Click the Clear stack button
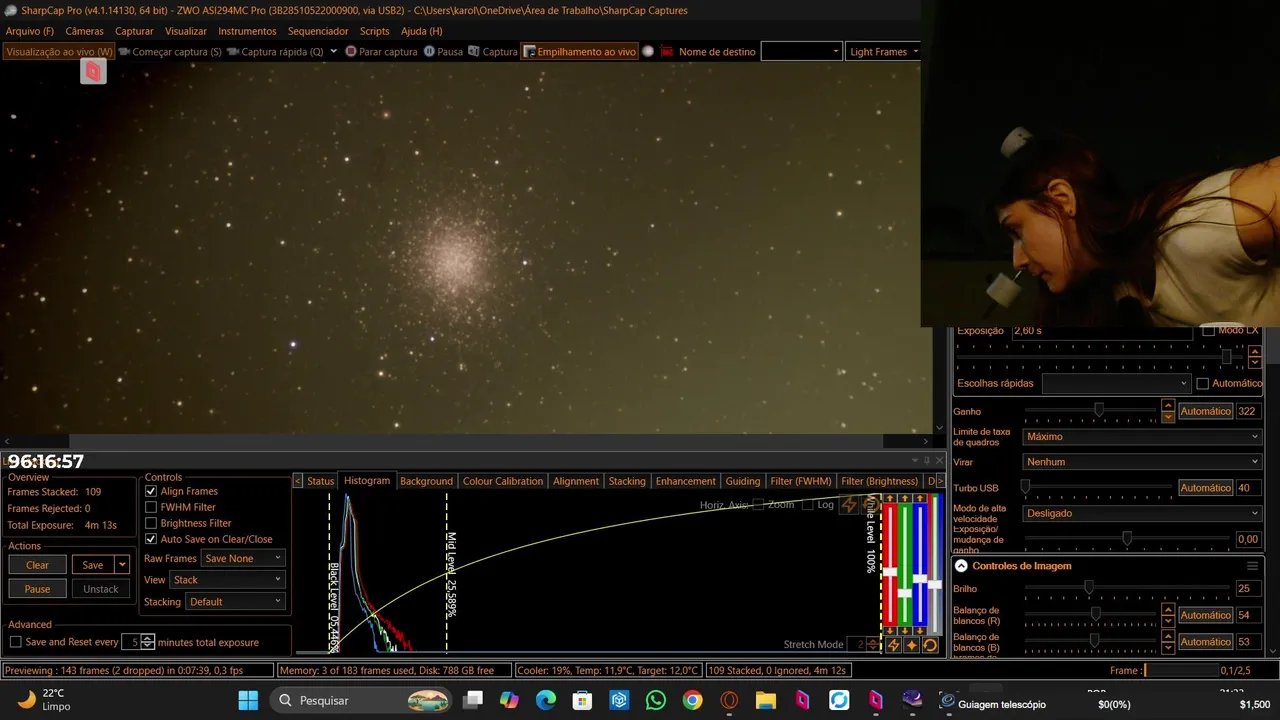1280x720 pixels. tap(37, 565)
